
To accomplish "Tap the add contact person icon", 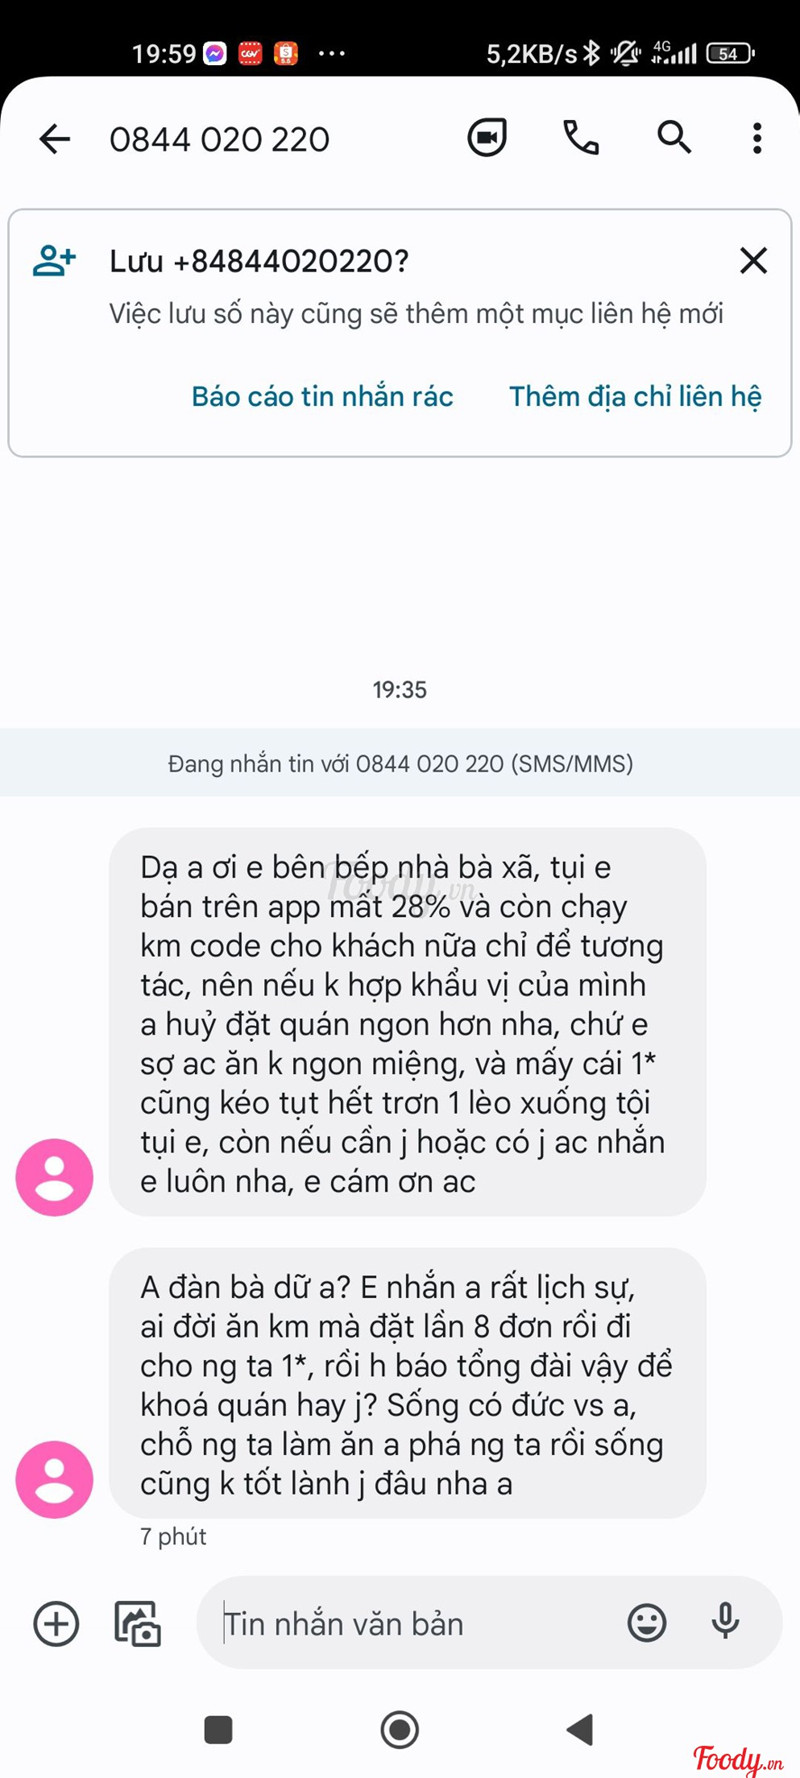I will (x=54, y=261).
